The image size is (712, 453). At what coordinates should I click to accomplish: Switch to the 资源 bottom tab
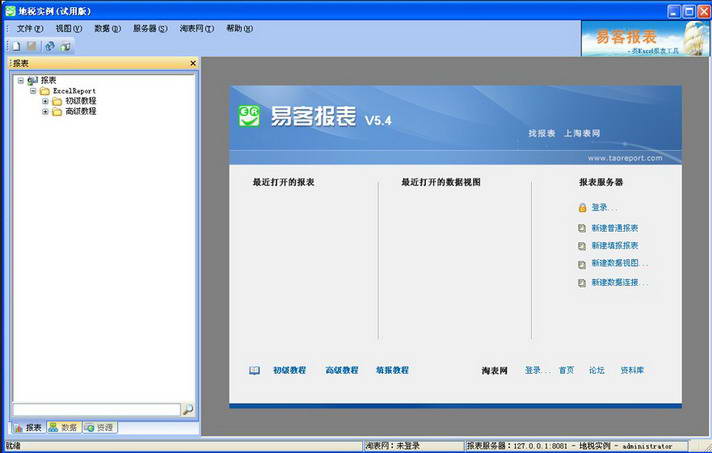(x=100, y=428)
